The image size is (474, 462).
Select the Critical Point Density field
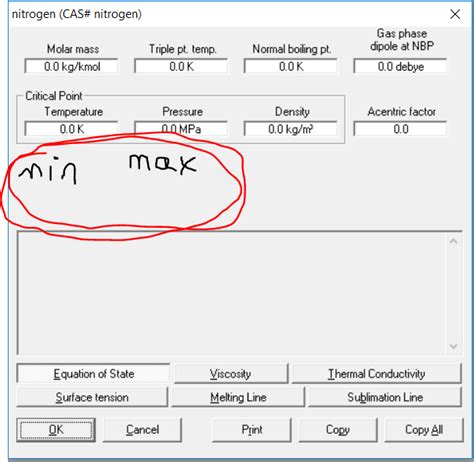[x=291, y=129]
